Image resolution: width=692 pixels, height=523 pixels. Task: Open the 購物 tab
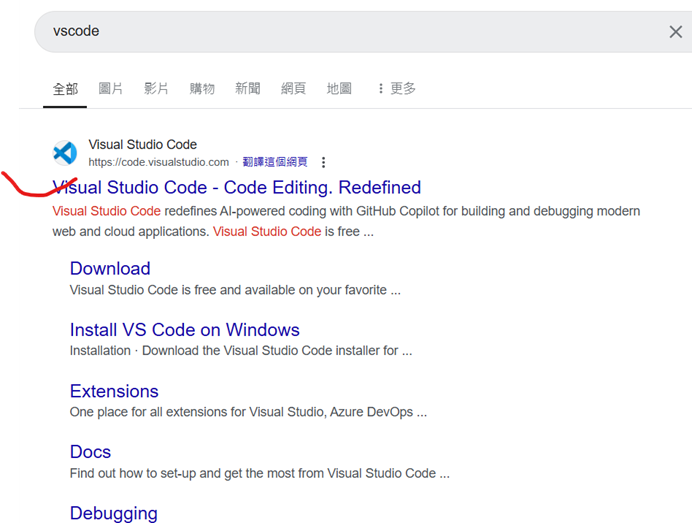pos(202,88)
